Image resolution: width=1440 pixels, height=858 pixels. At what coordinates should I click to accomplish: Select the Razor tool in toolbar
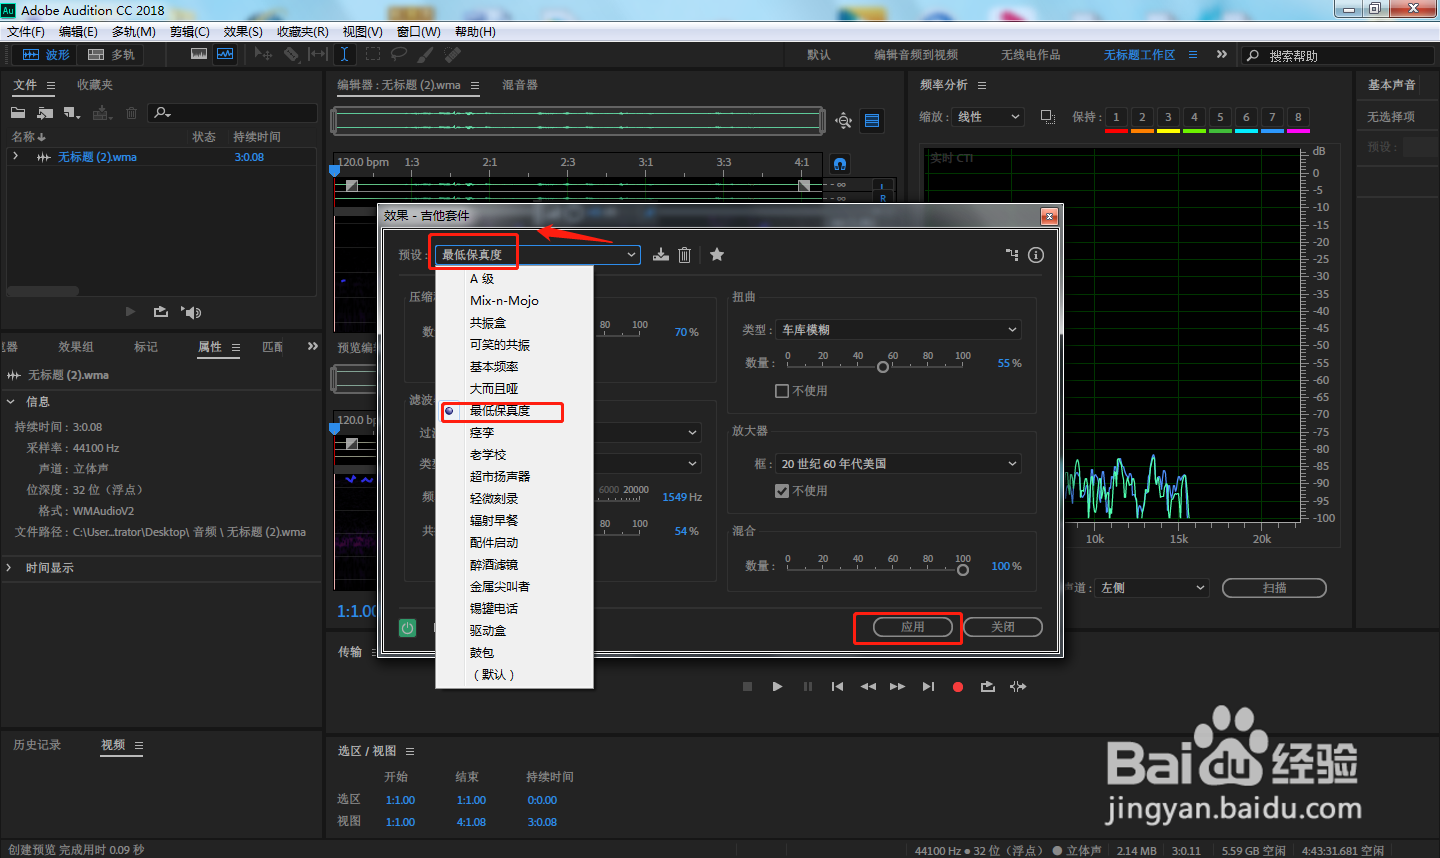click(x=291, y=54)
